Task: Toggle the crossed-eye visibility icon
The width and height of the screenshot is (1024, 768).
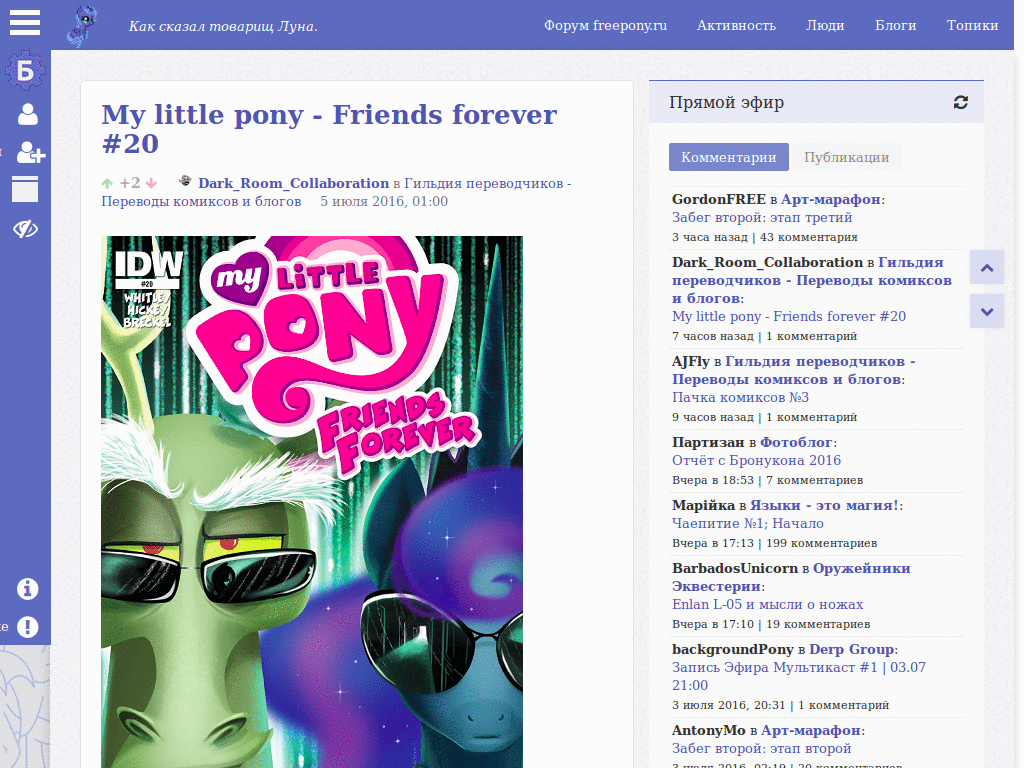Action: click(25, 229)
